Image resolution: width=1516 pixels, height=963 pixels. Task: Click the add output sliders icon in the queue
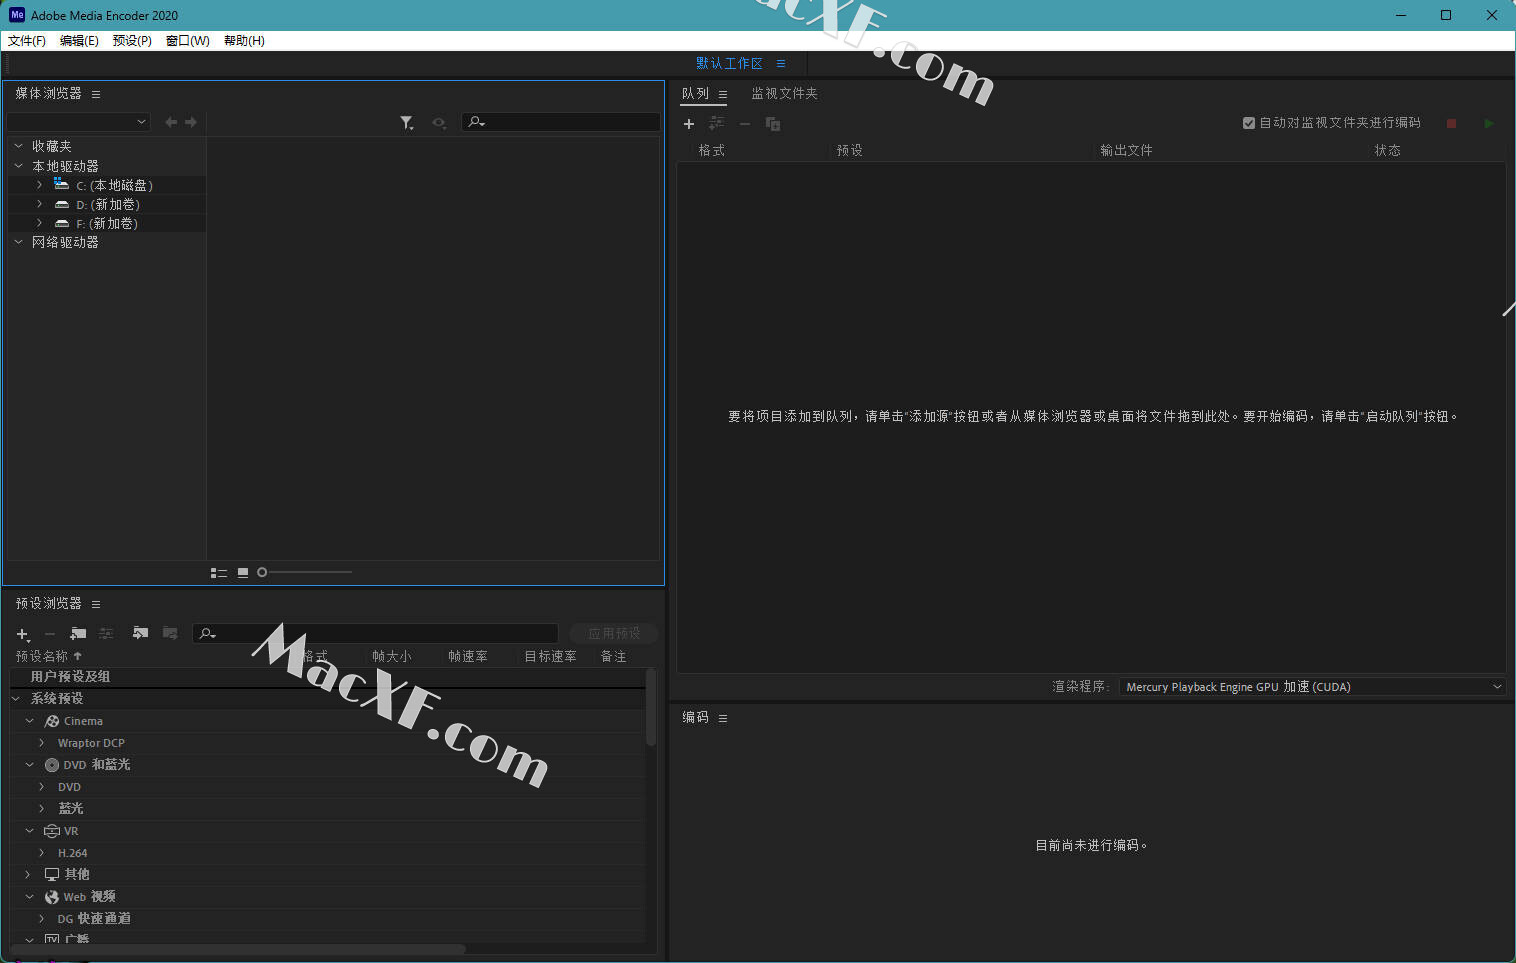(x=716, y=123)
